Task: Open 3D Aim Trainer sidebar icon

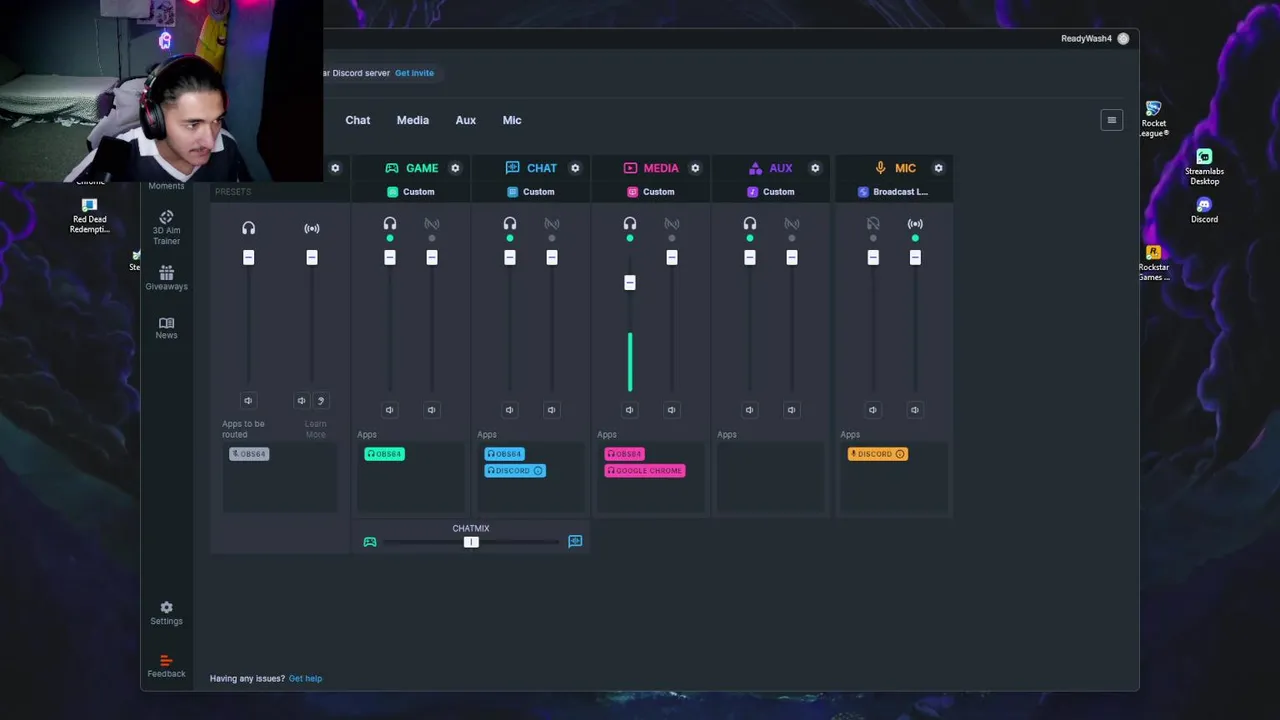Action: coord(166,227)
